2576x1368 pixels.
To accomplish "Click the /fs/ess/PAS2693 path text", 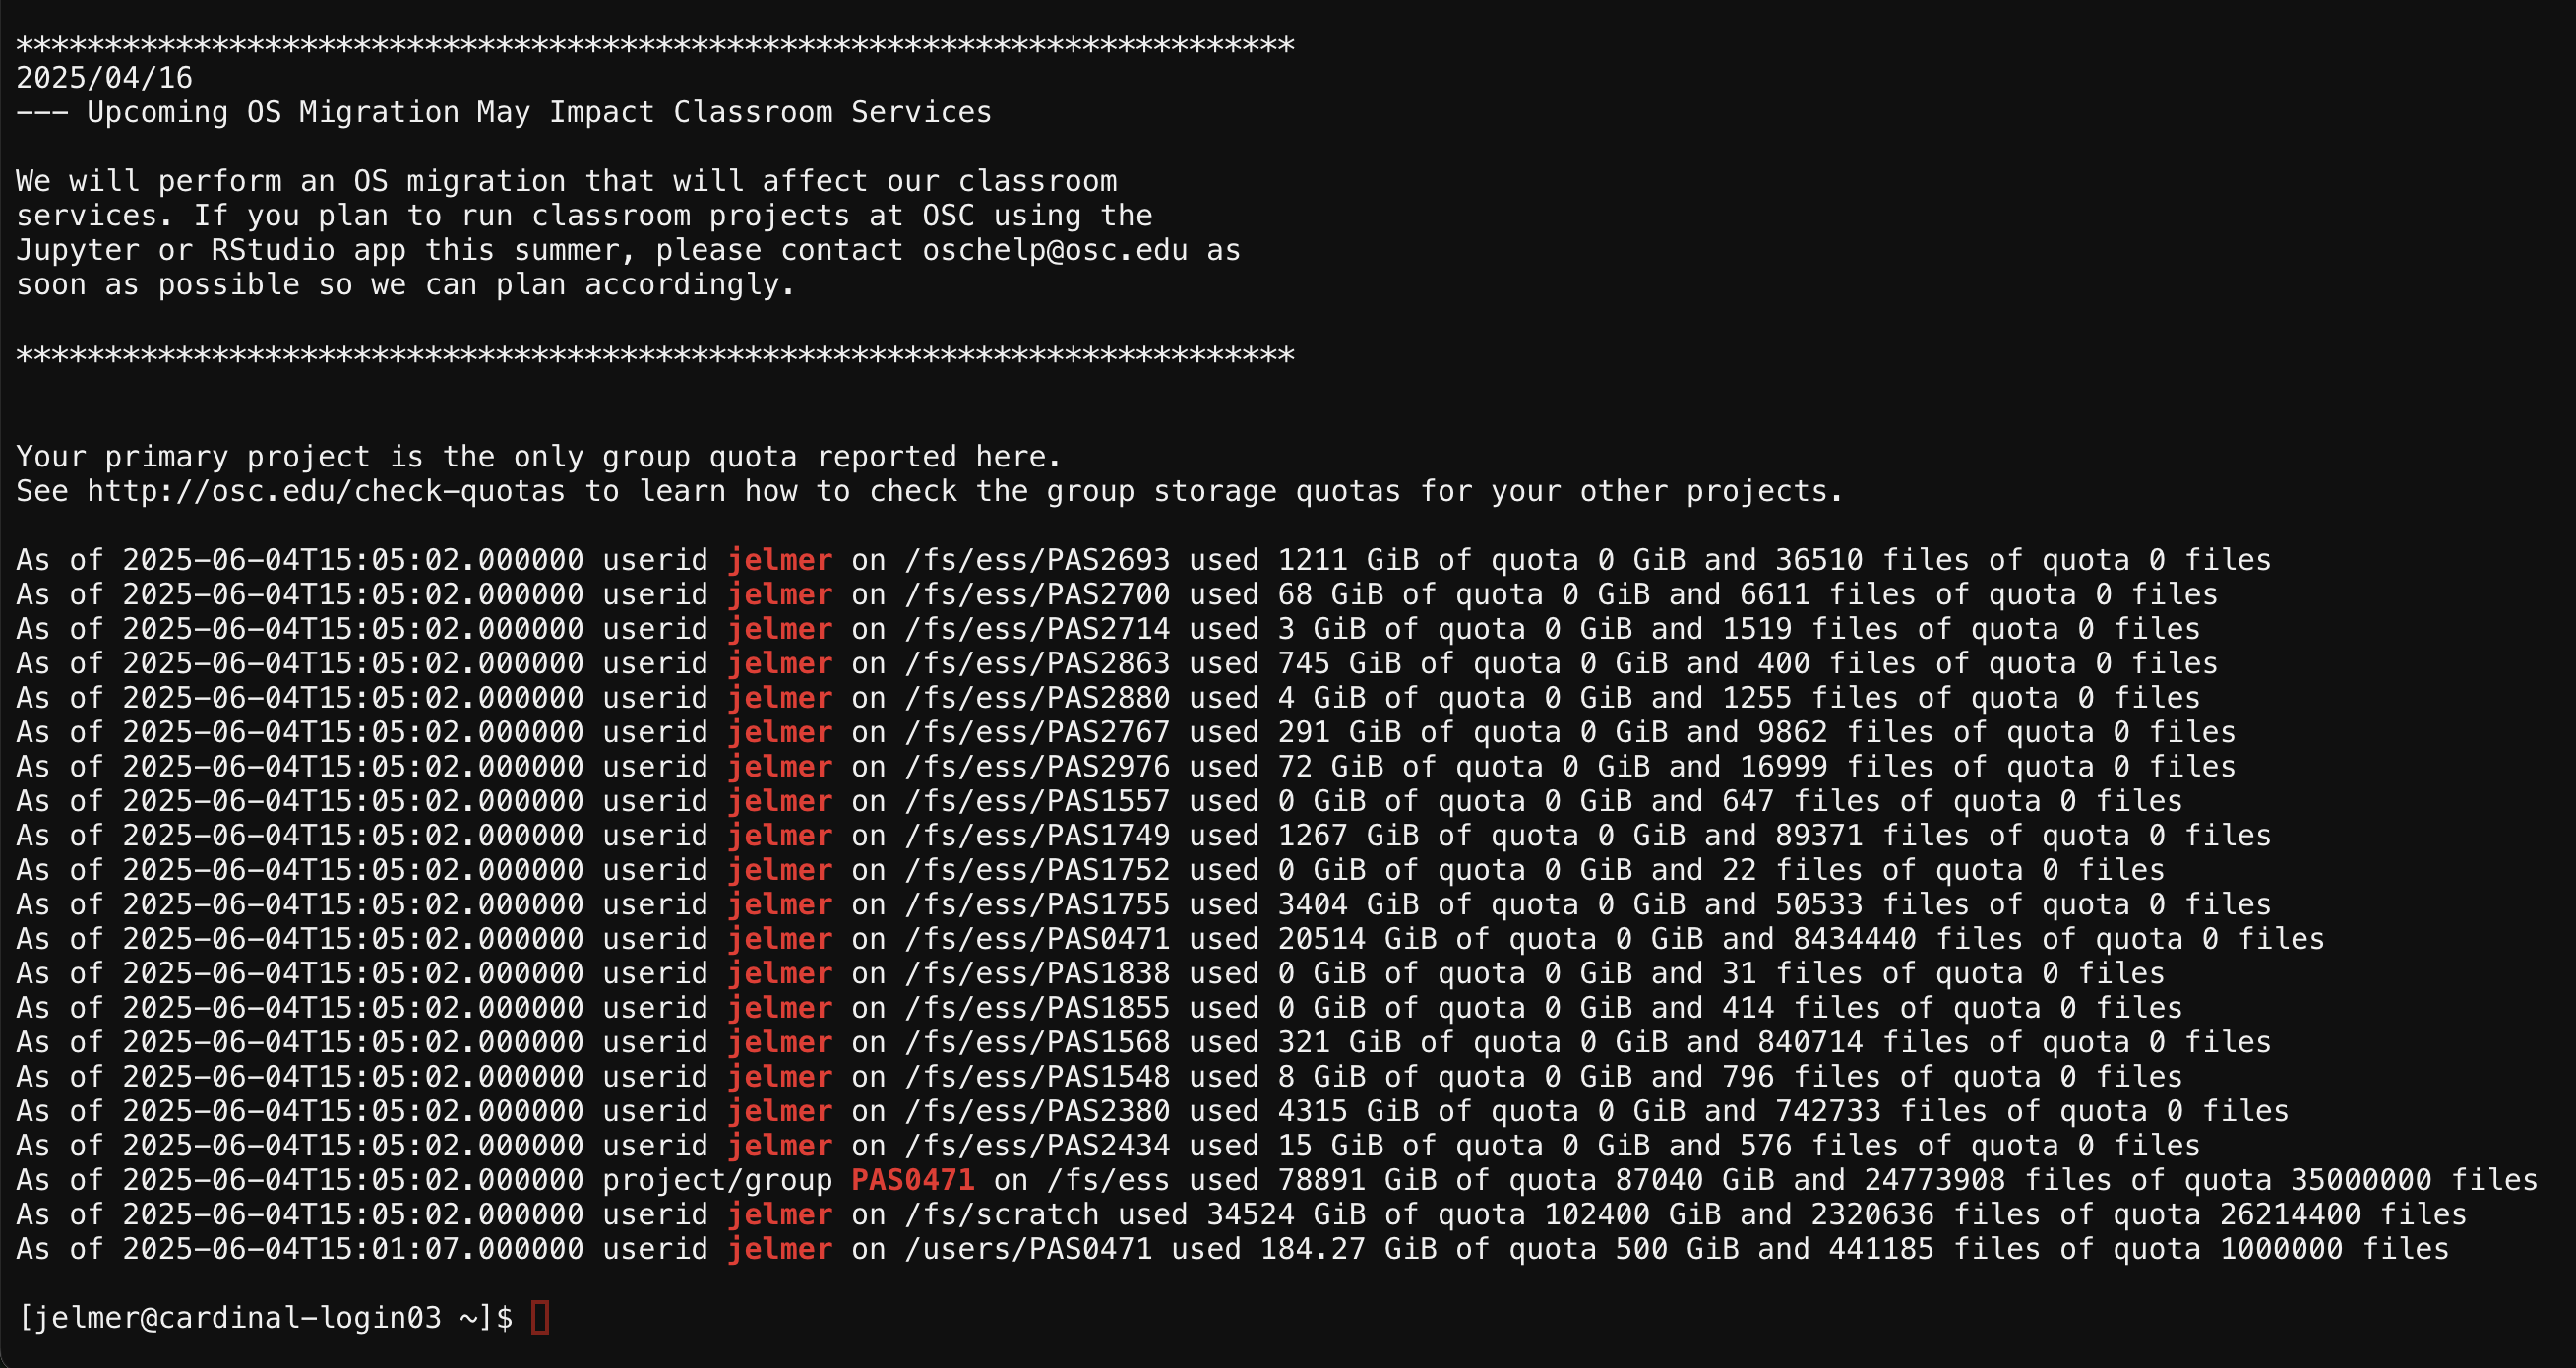I will click(1037, 560).
